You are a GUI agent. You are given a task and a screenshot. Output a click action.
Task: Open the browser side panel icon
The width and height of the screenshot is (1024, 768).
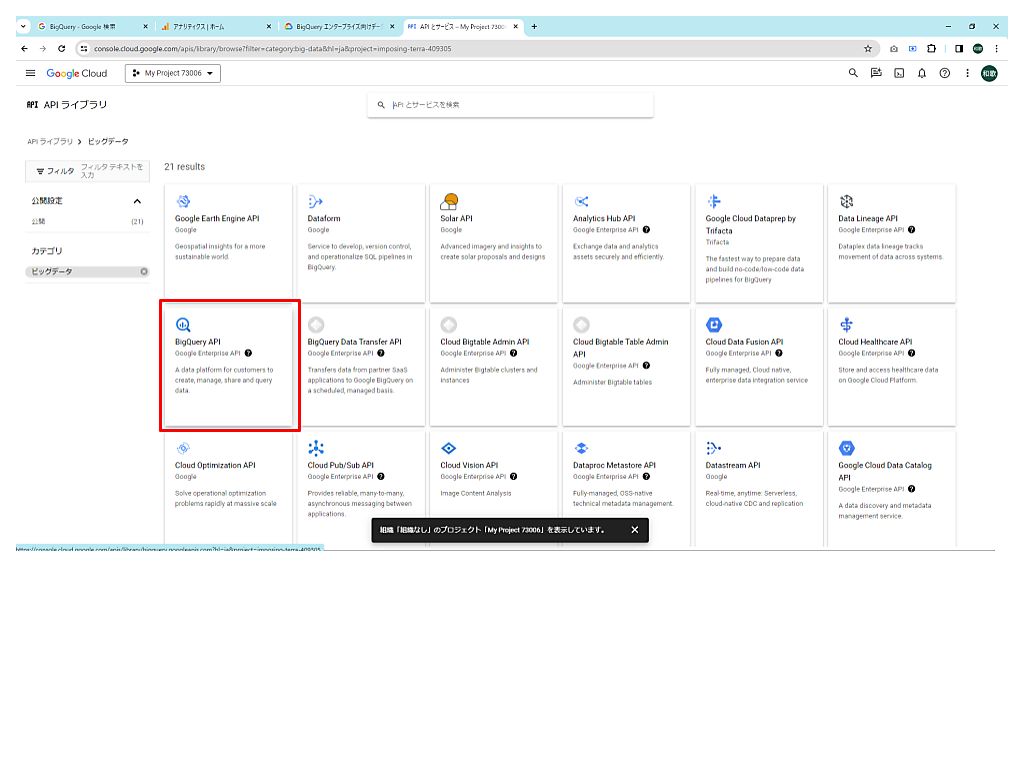pyautogui.click(x=959, y=48)
